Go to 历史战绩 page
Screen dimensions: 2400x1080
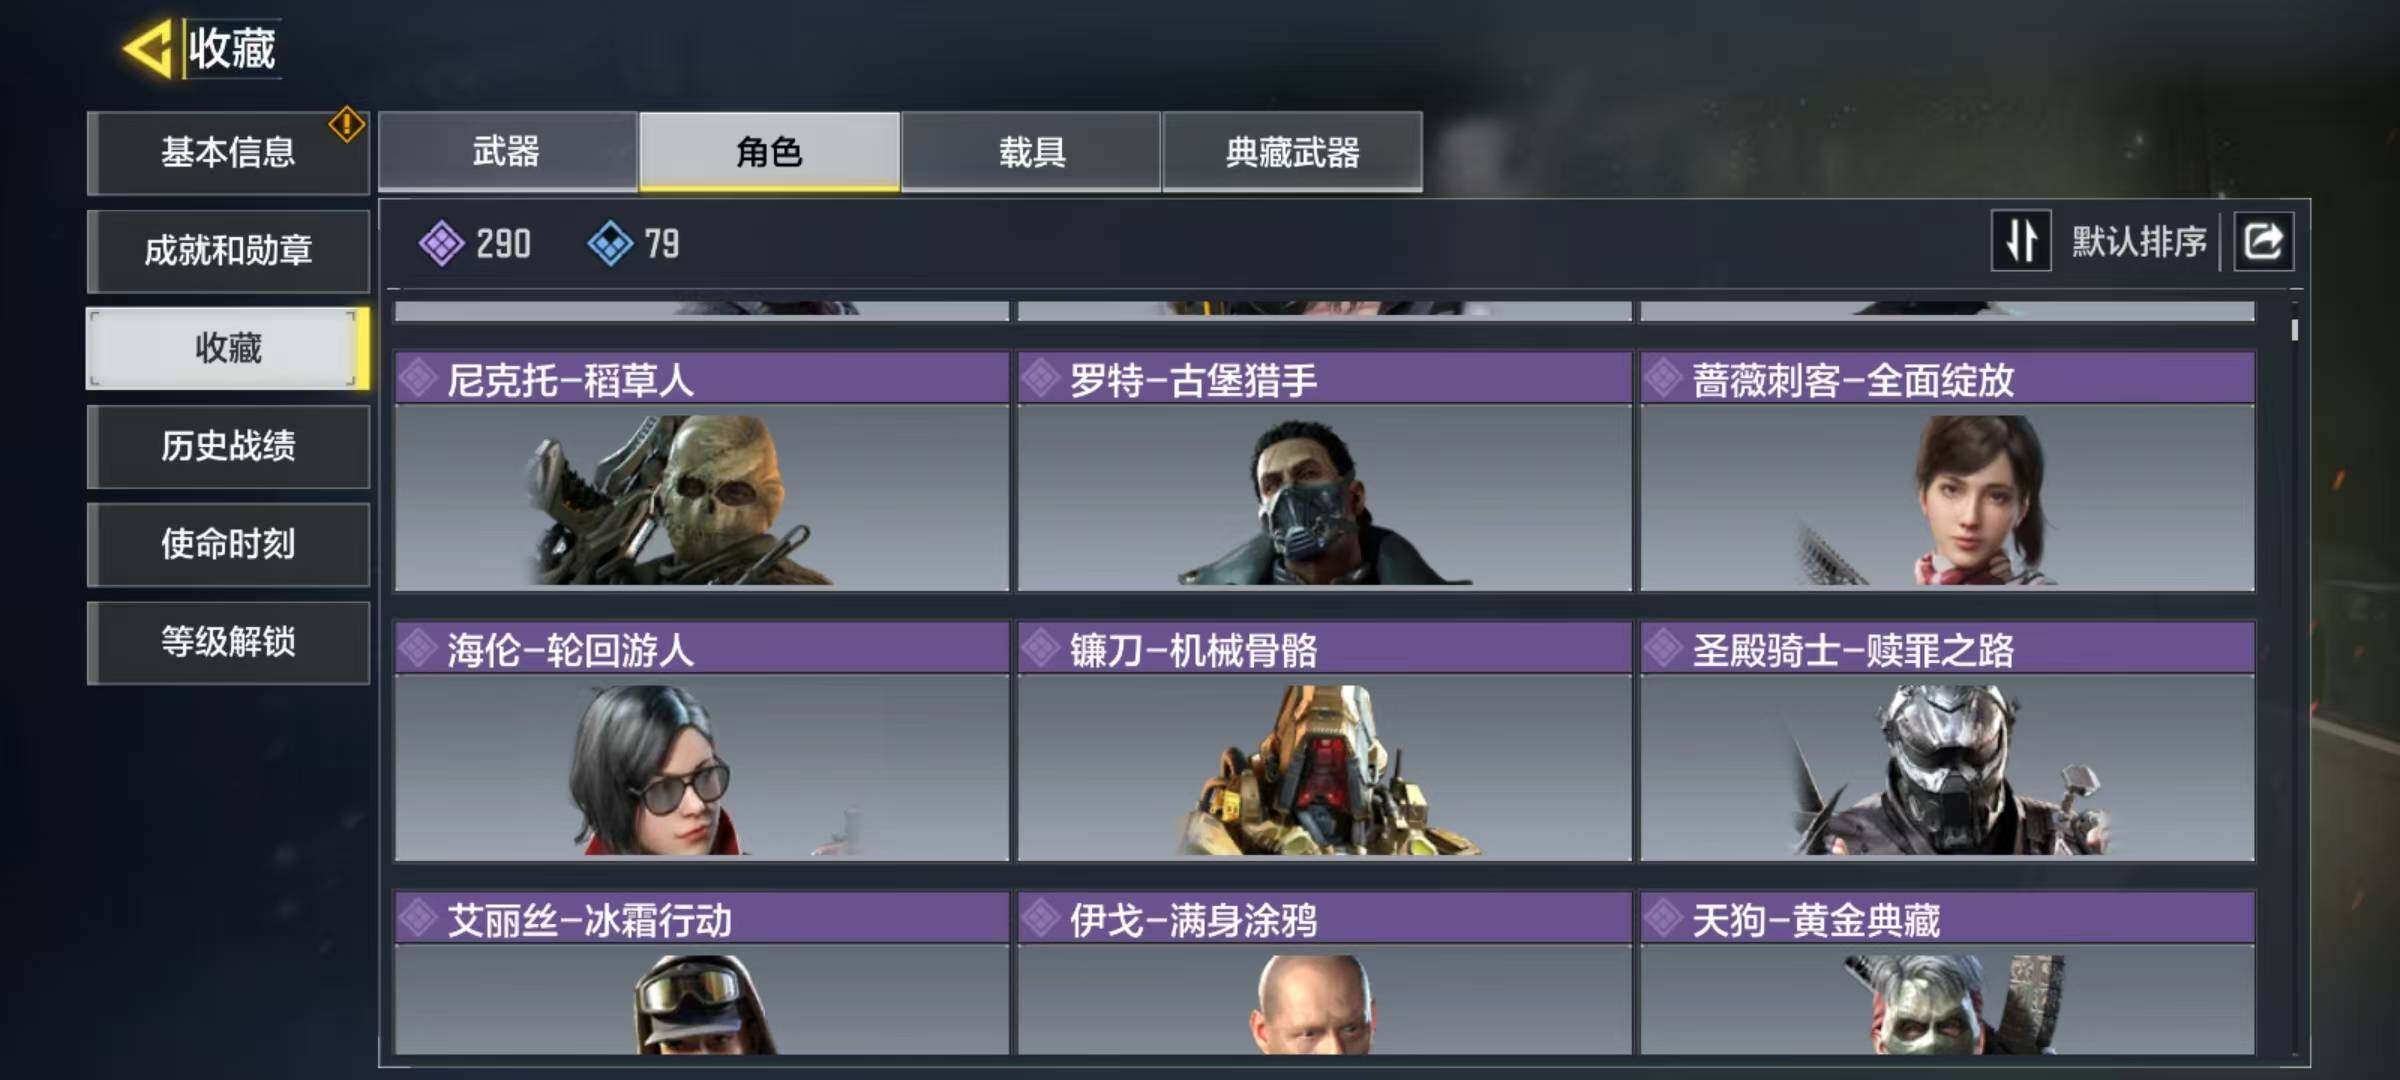(x=228, y=446)
